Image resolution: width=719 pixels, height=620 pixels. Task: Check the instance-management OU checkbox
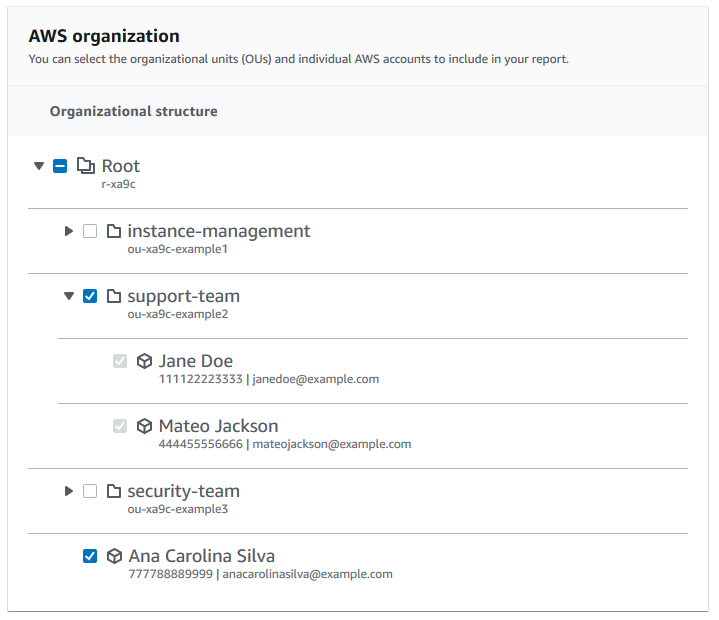click(90, 231)
